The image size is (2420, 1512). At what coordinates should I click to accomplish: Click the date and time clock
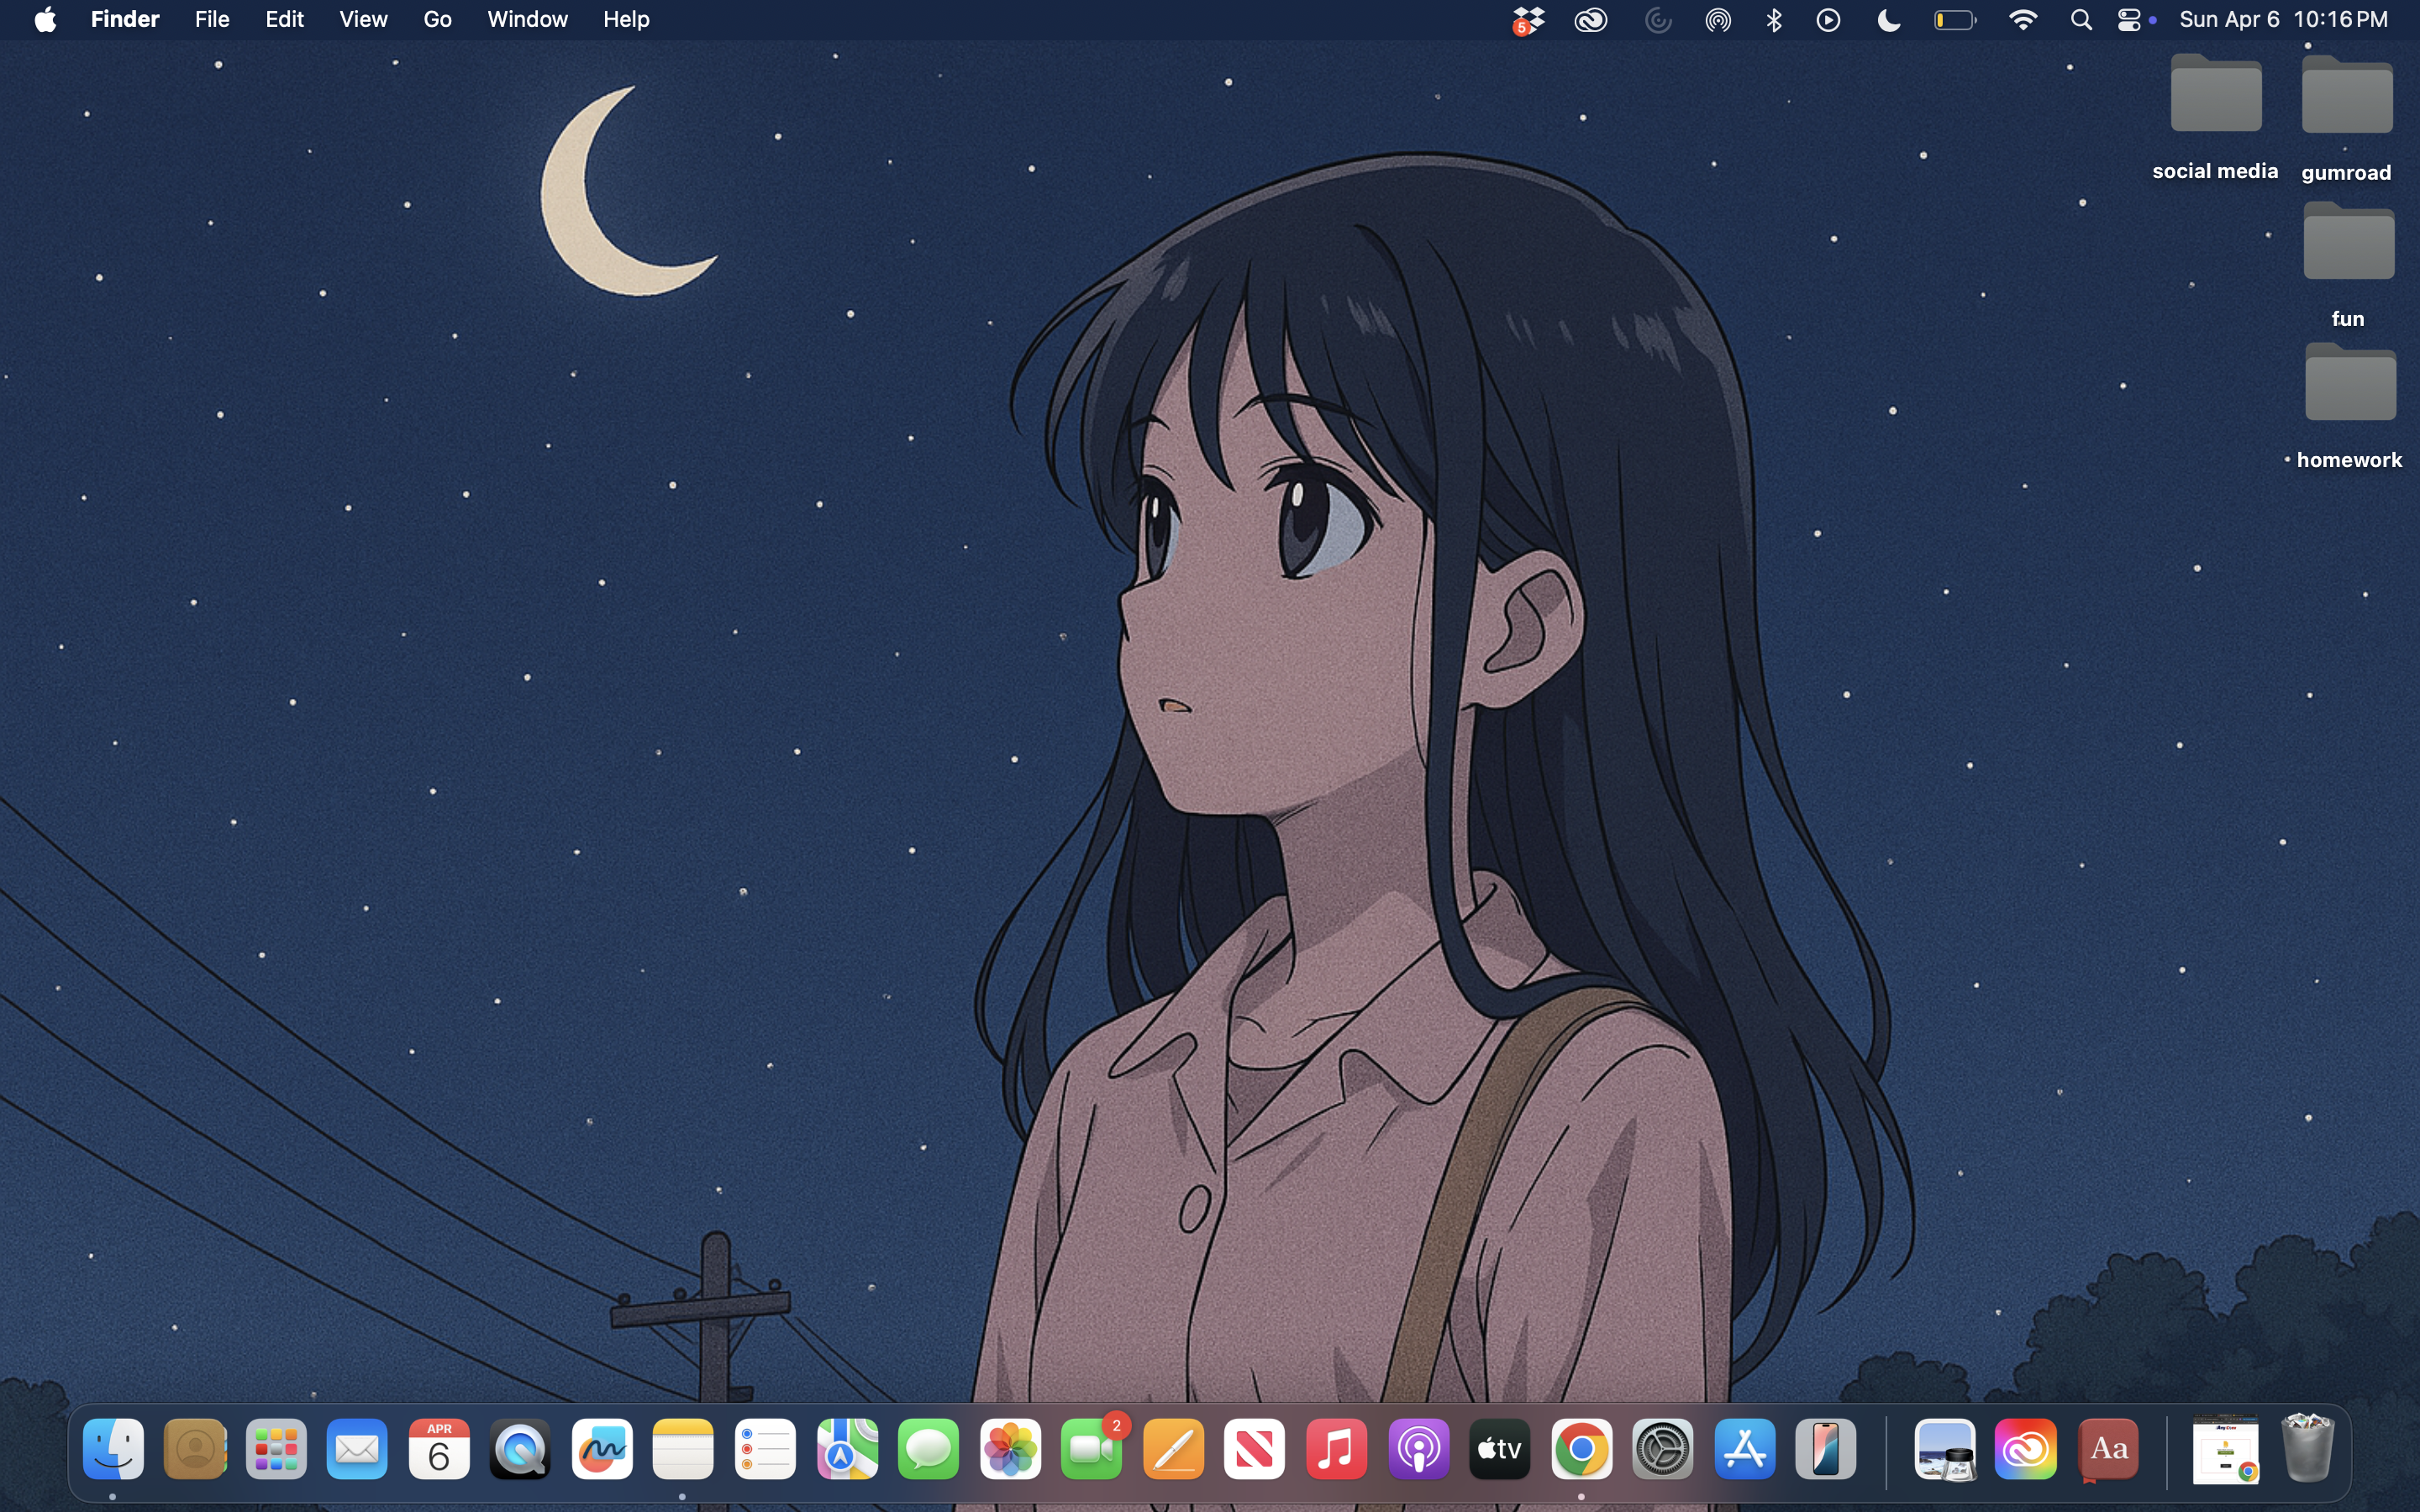pyautogui.click(x=2283, y=19)
